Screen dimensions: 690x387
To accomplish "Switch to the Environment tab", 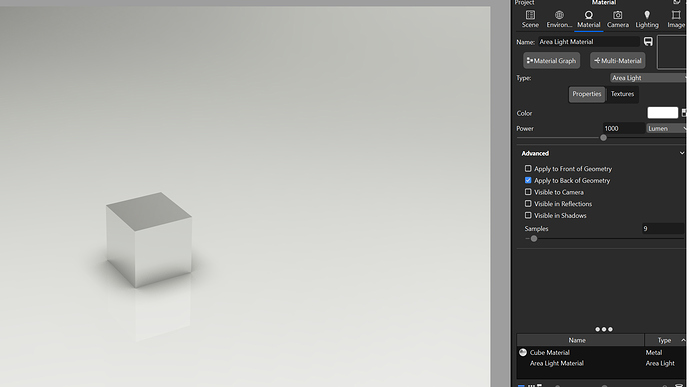I will [x=559, y=19].
